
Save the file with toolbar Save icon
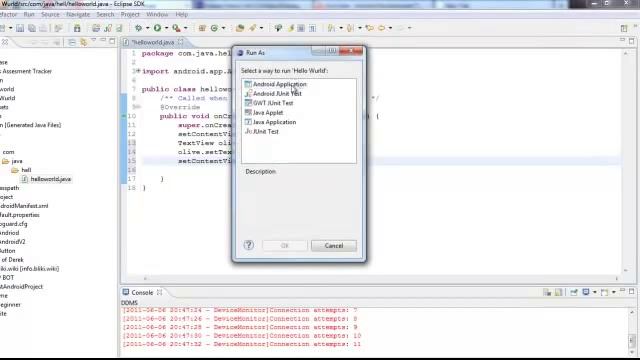pos(20,28)
